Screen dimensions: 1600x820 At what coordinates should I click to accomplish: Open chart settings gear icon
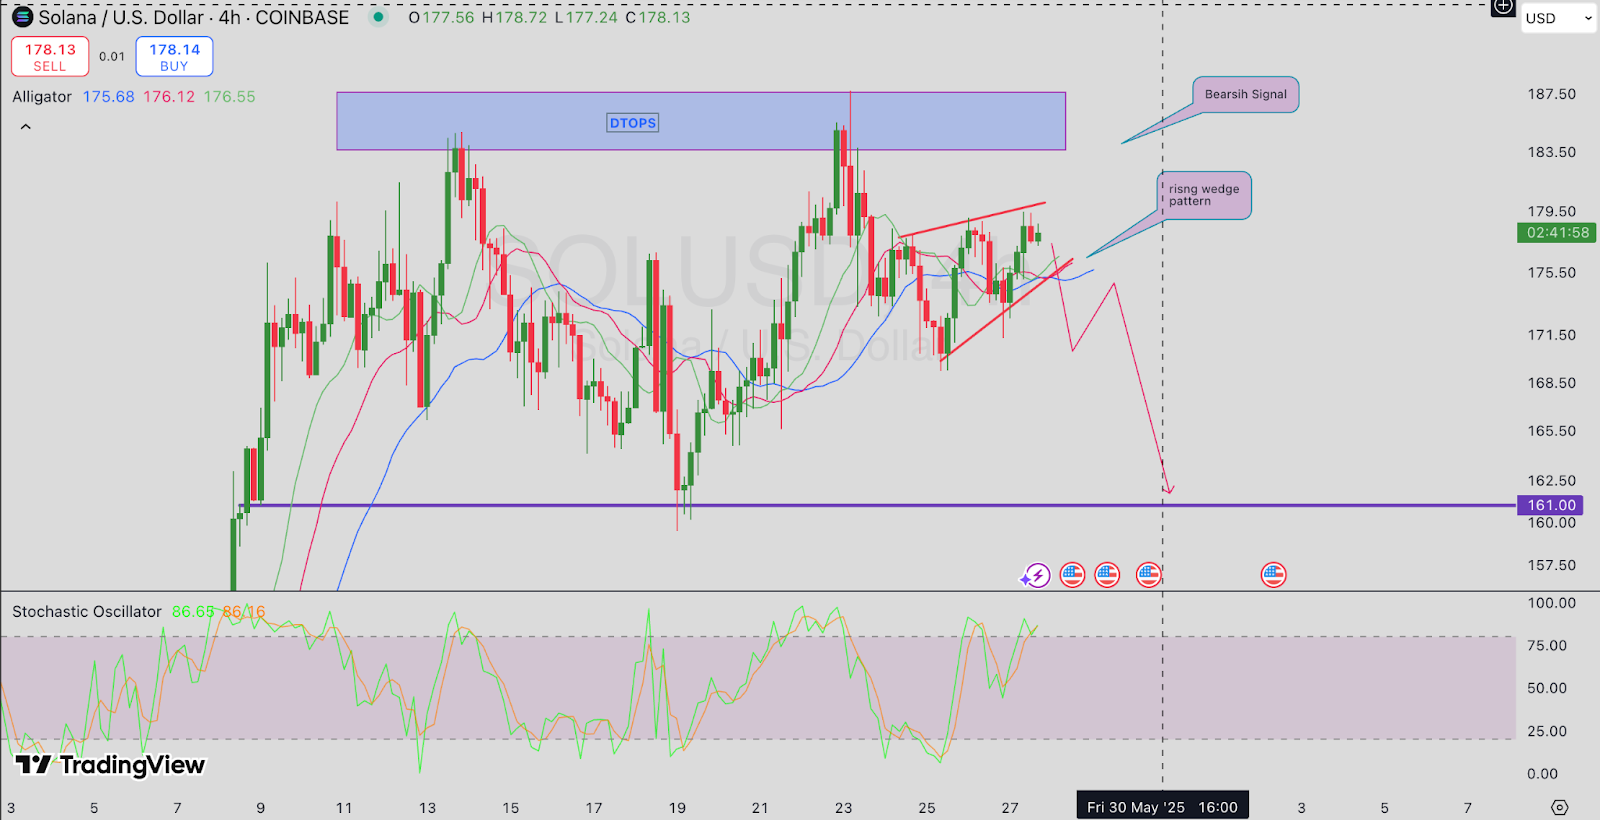tap(1559, 807)
